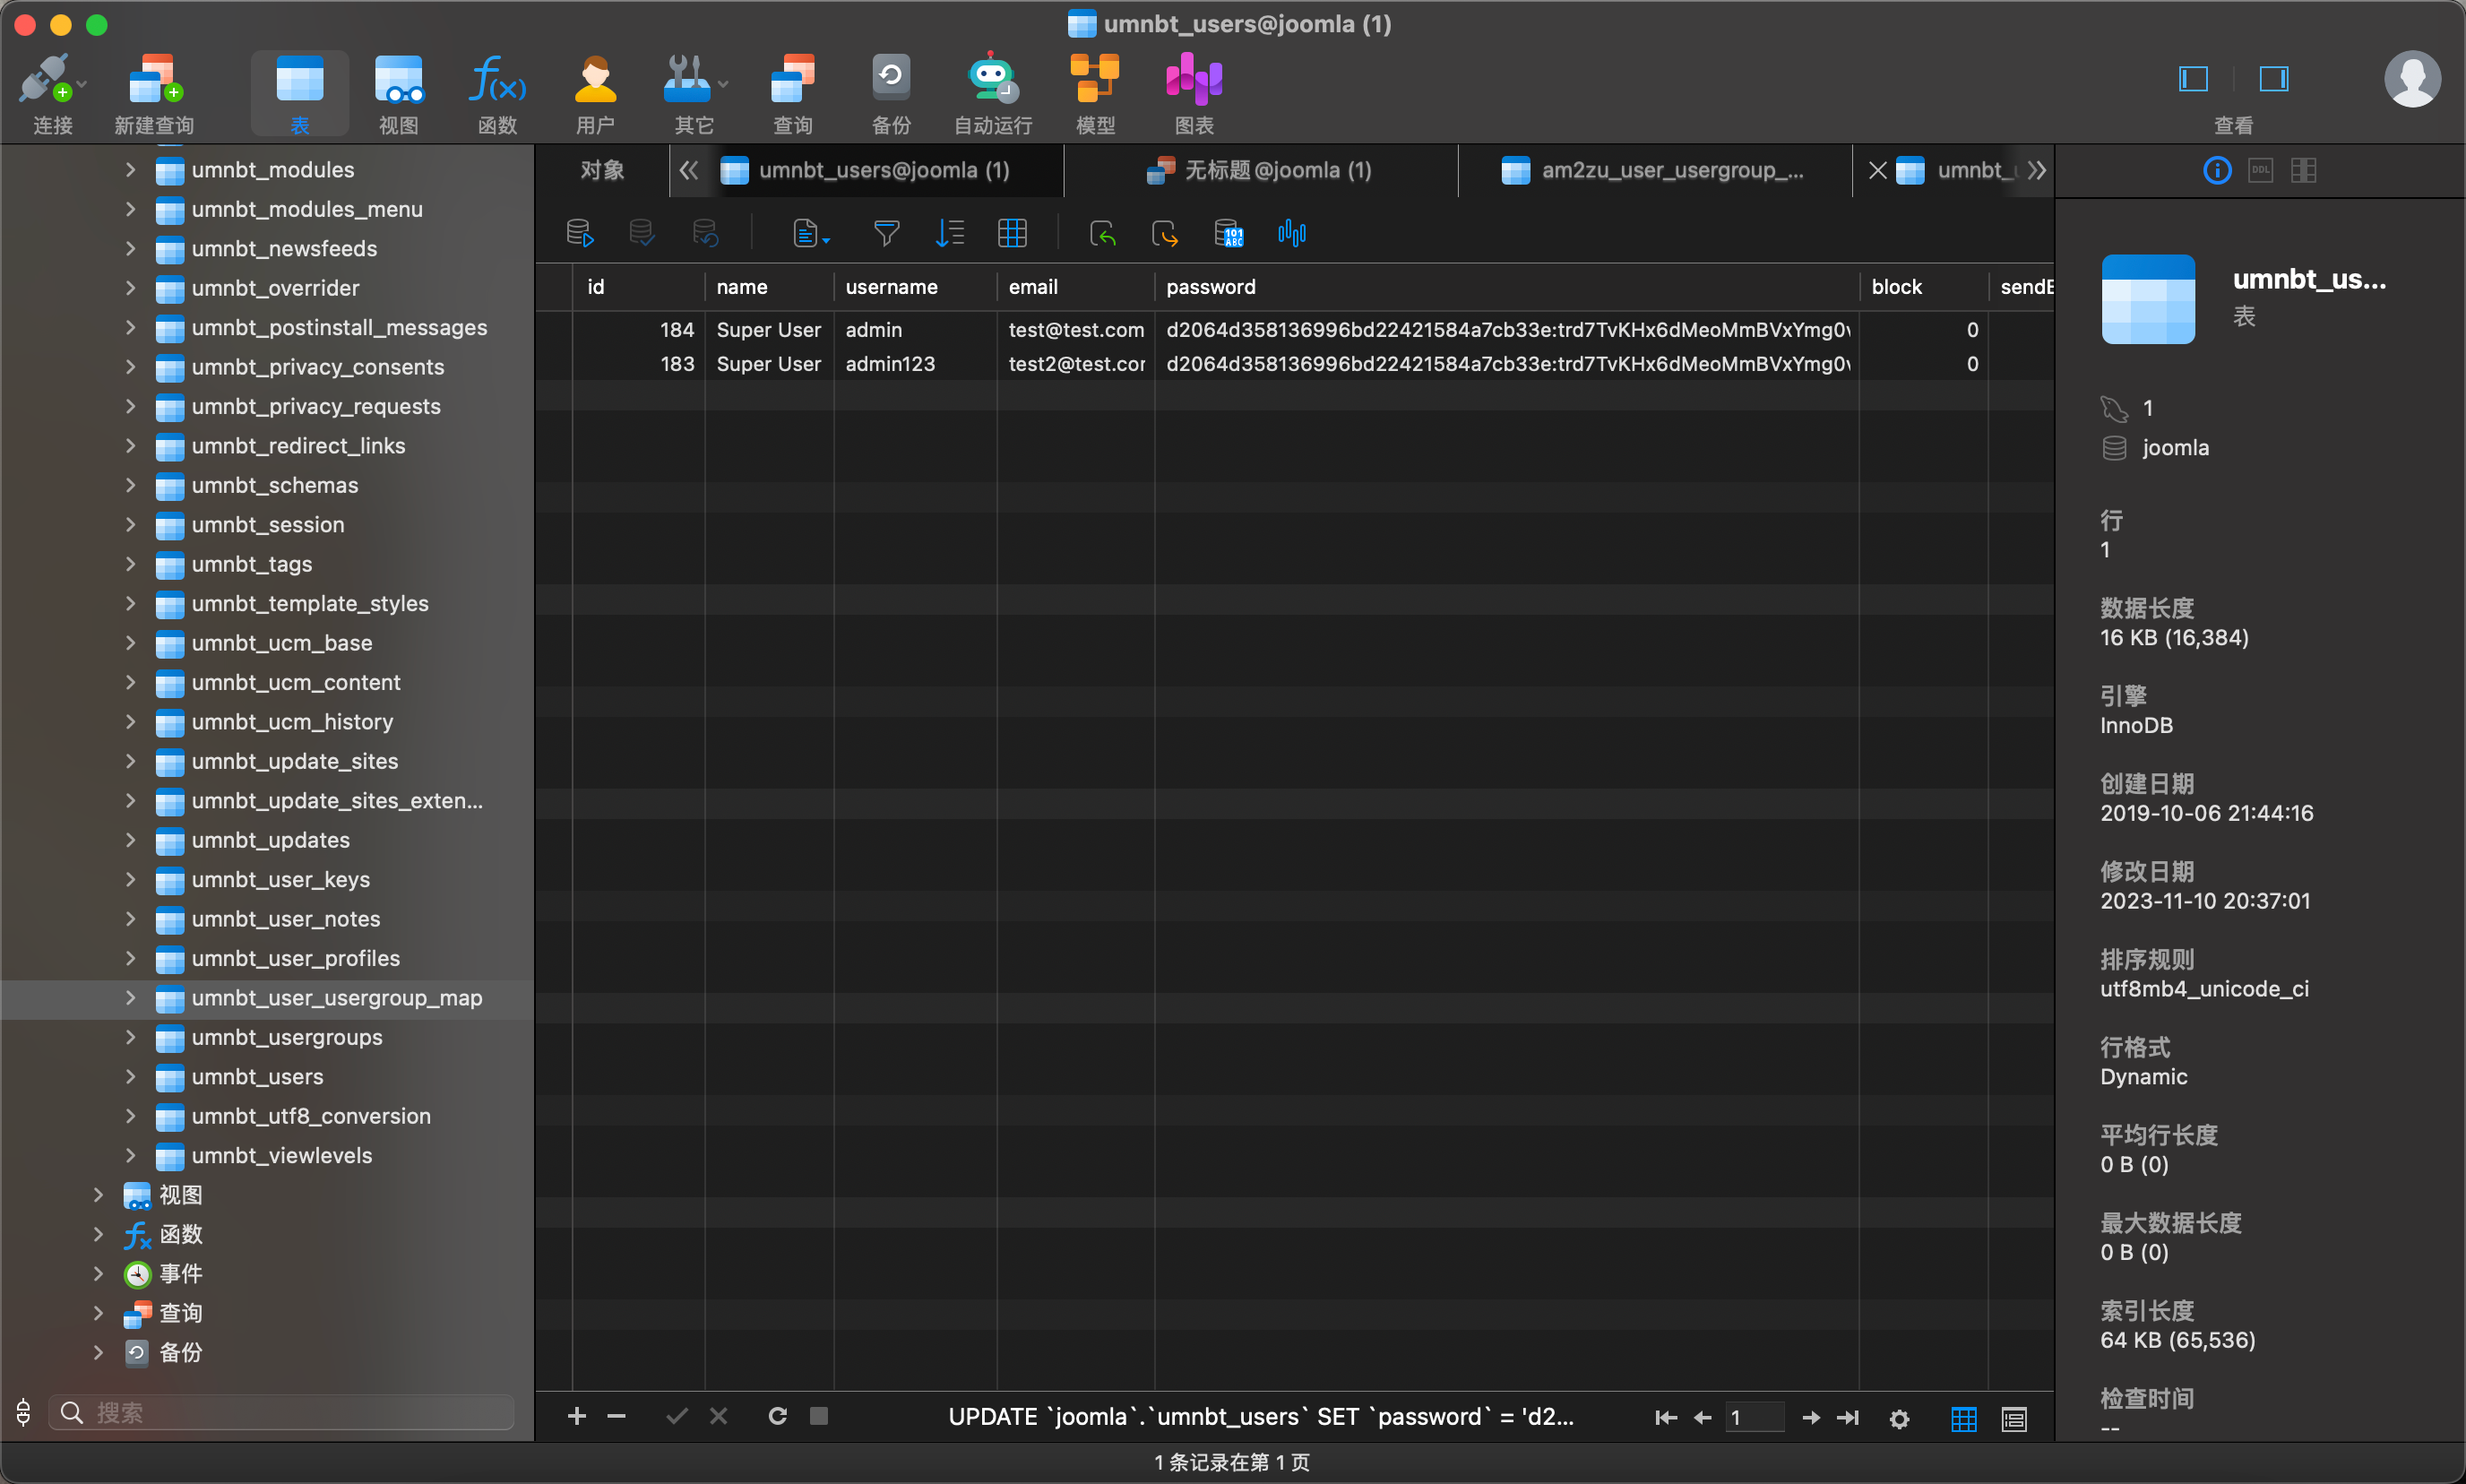Open the pagination settings gear
This screenshot has width=2466, height=1484.
tap(1899, 1418)
